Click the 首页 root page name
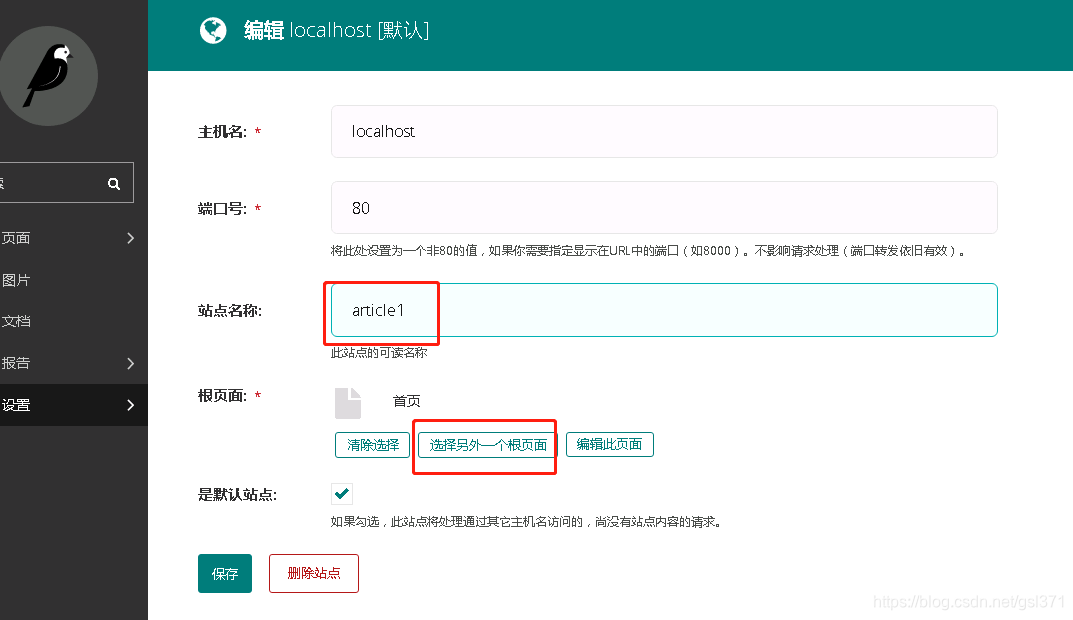This screenshot has width=1073, height=620. click(x=406, y=401)
